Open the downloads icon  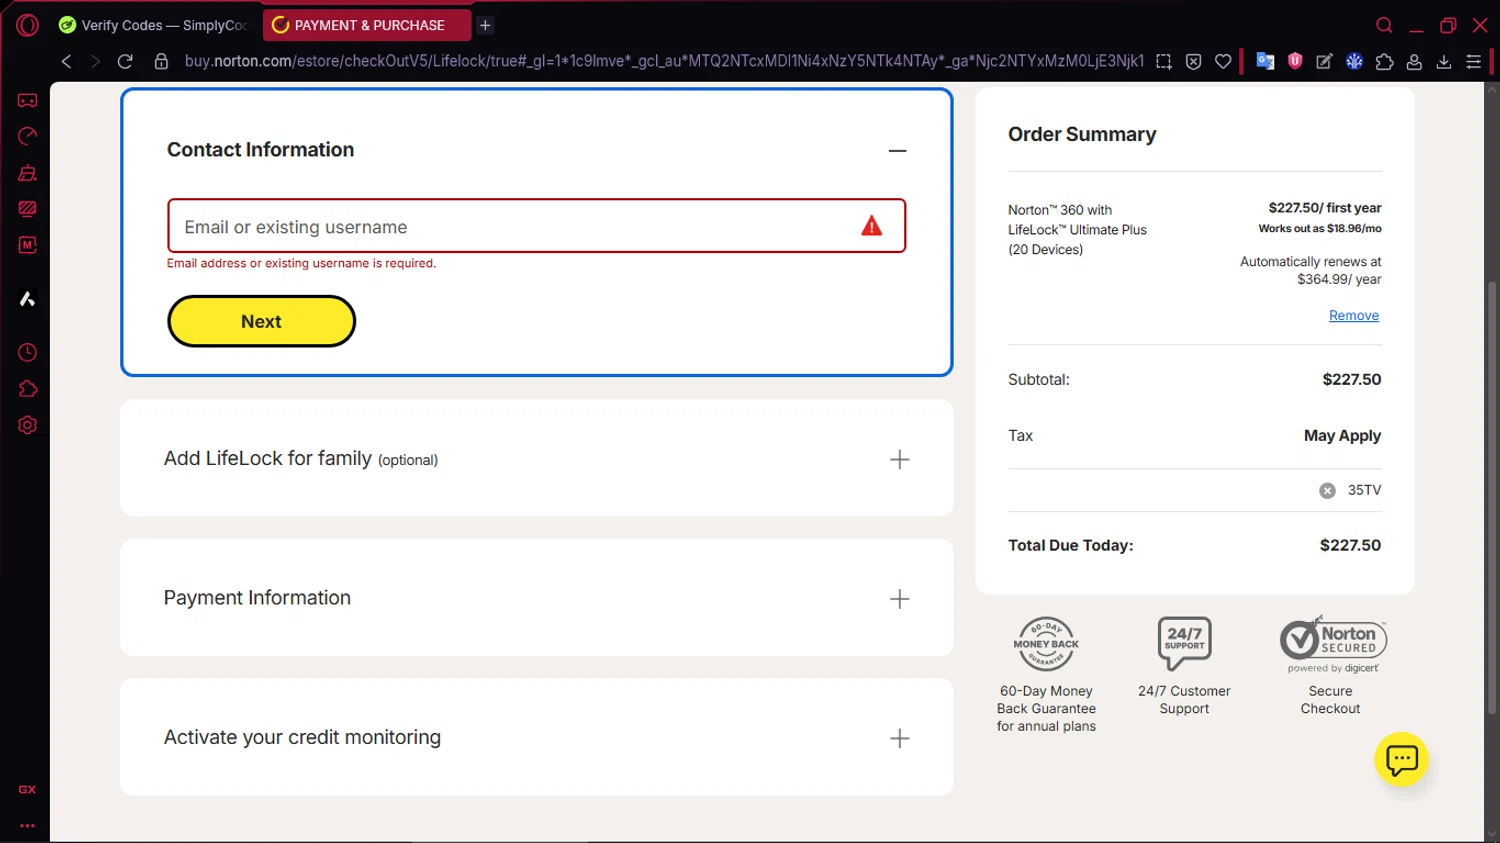tap(1444, 61)
